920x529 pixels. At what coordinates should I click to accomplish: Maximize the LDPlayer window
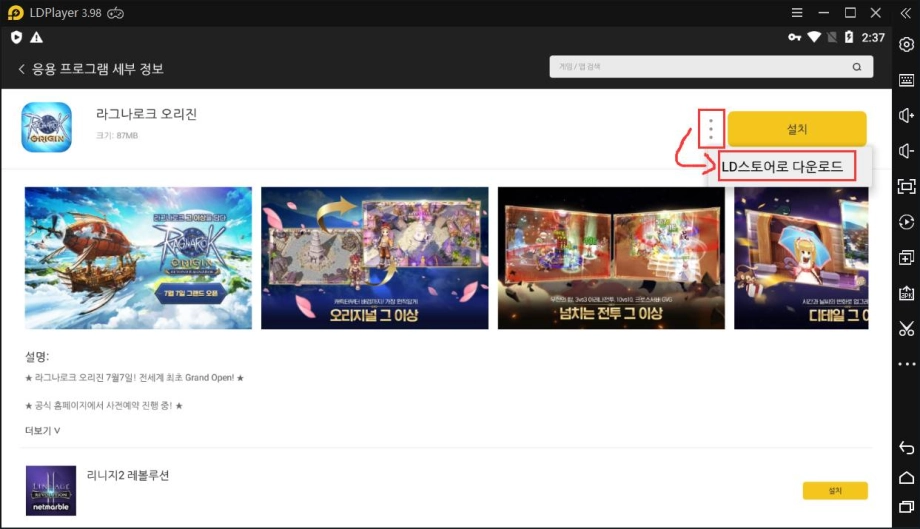tap(850, 12)
